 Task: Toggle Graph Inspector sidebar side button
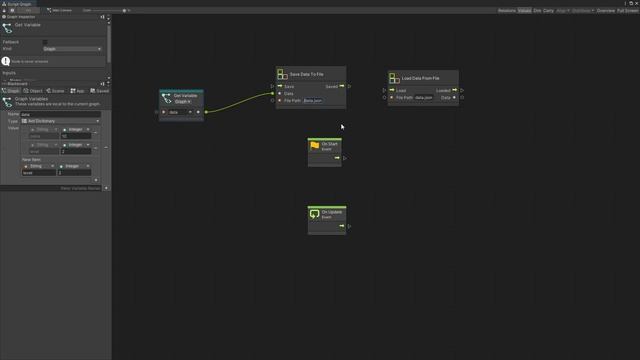point(102,17)
